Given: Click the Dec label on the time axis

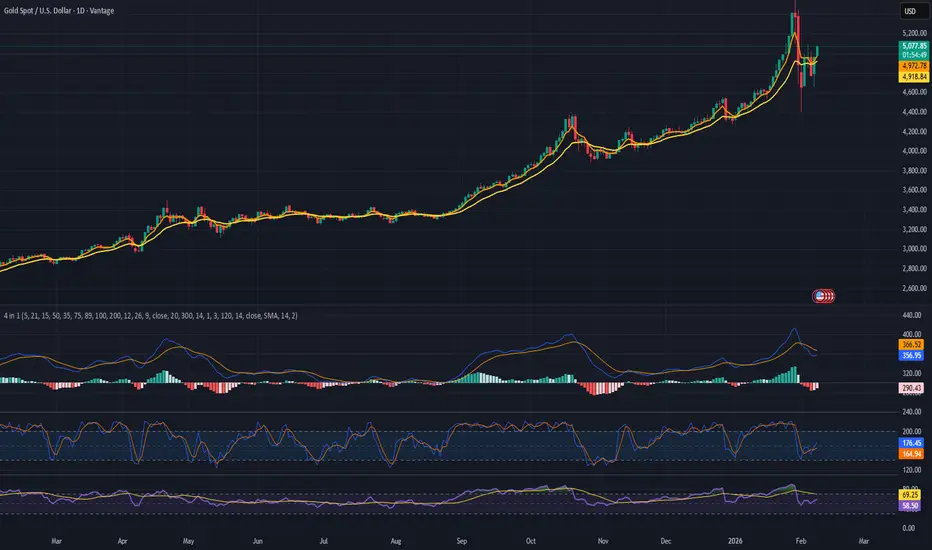Looking at the screenshot, I should click(x=666, y=542).
